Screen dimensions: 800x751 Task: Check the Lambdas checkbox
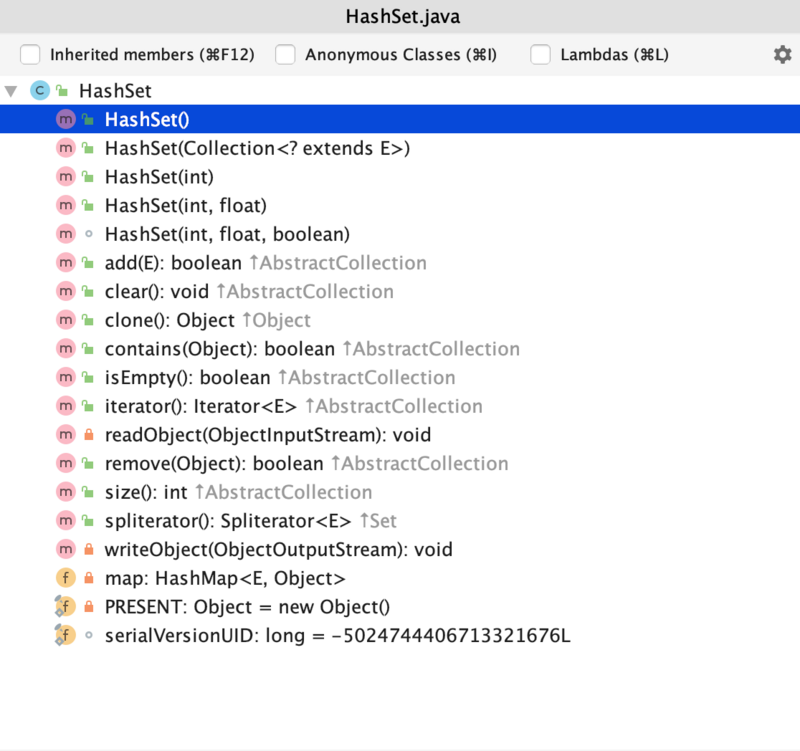click(540, 55)
